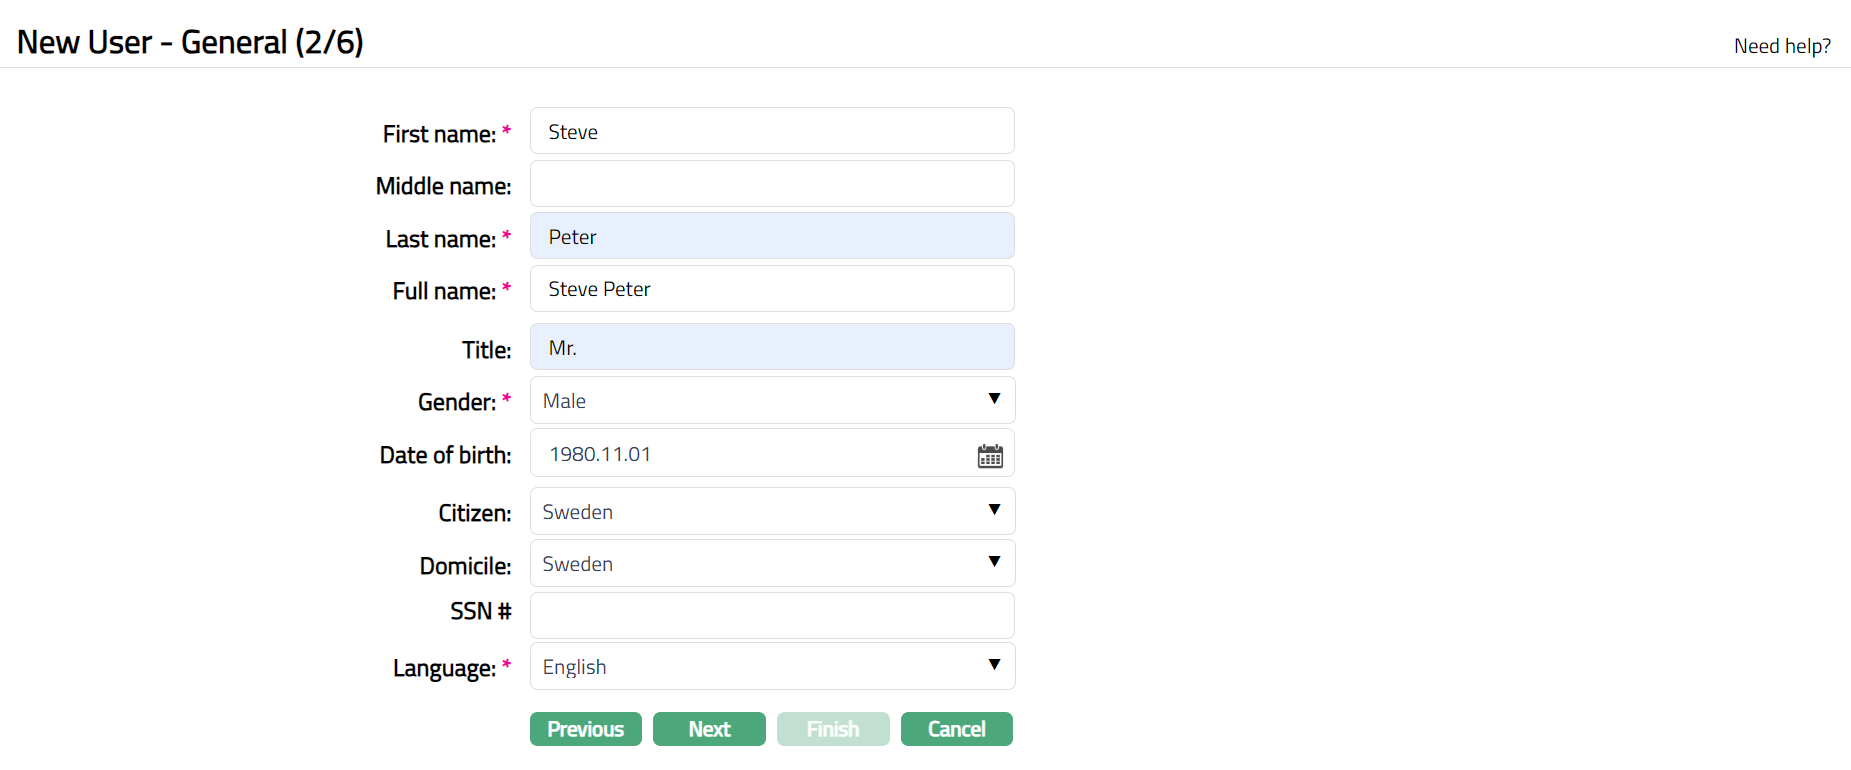The height and width of the screenshot is (770, 1851).
Task: Click the Full name text box
Action: (771, 289)
